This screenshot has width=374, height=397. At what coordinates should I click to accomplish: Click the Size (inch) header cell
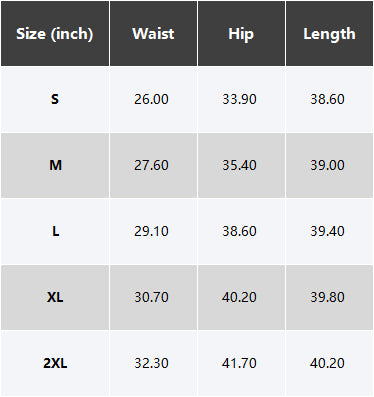[x=55, y=33]
